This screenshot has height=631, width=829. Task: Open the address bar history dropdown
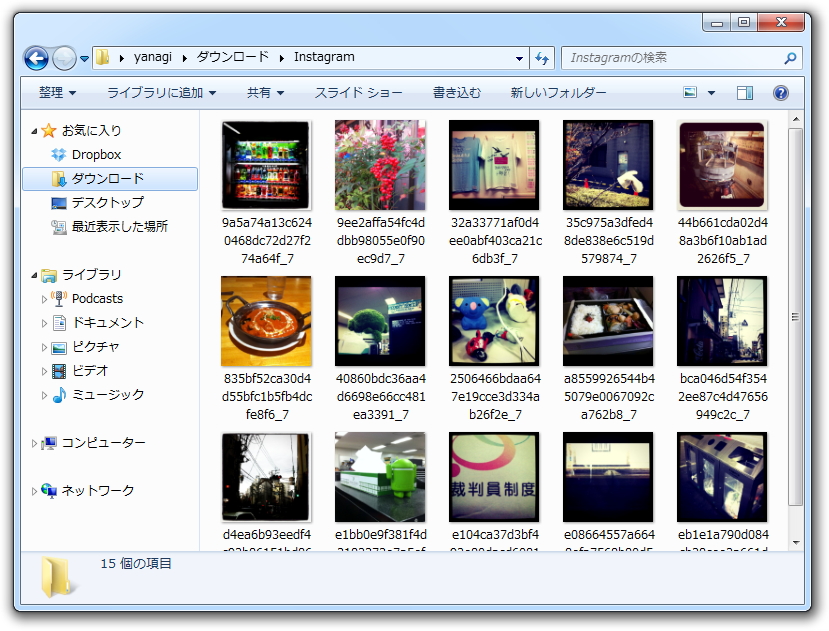click(518, 57)
